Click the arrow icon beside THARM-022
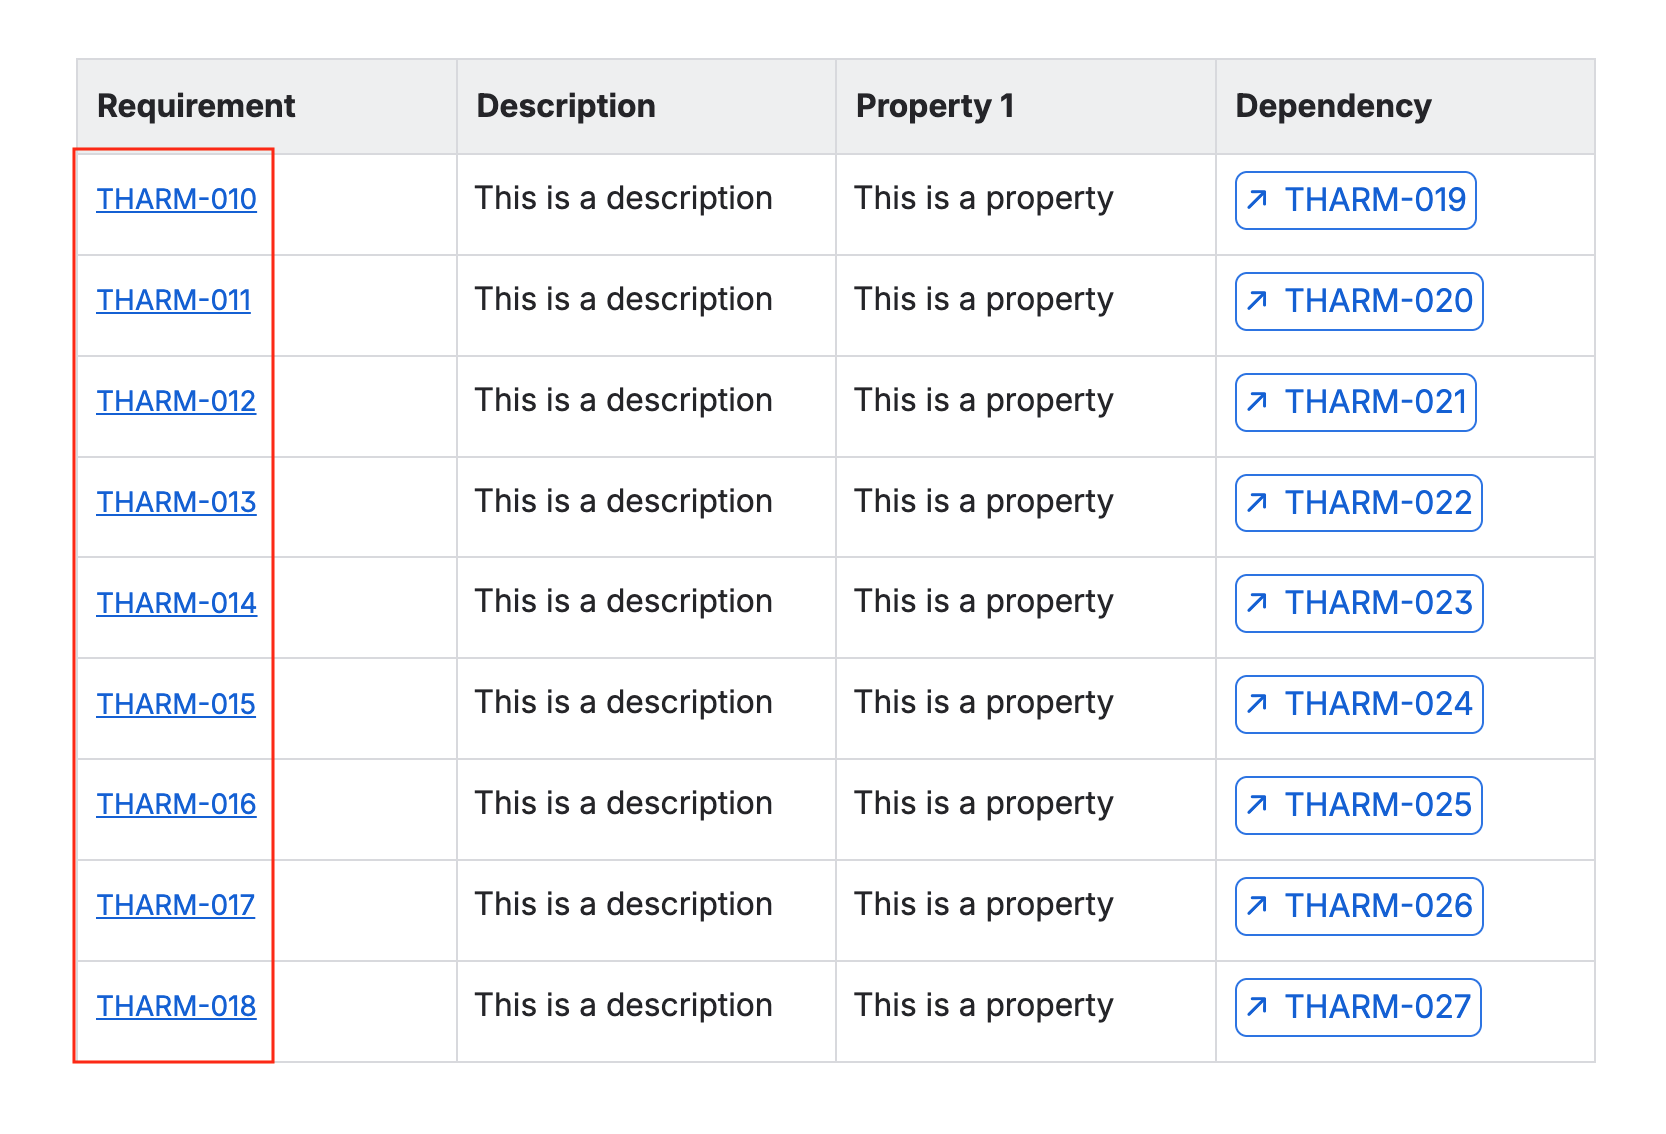This screenshot has width=1666, height=1134. 1258,503
